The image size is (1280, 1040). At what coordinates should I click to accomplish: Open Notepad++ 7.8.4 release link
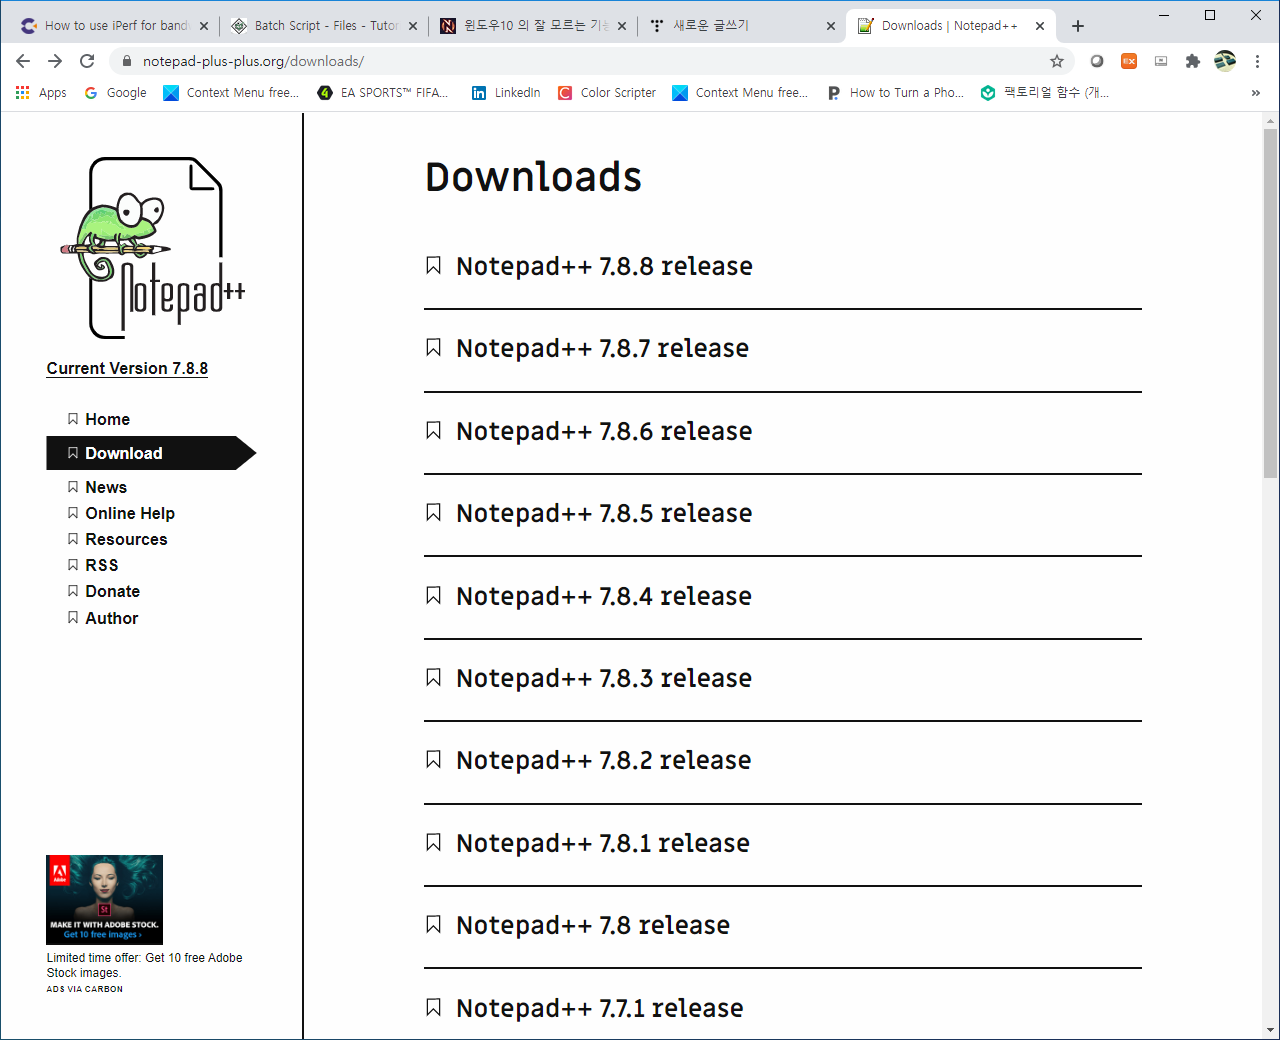click(x=604, y=596)
